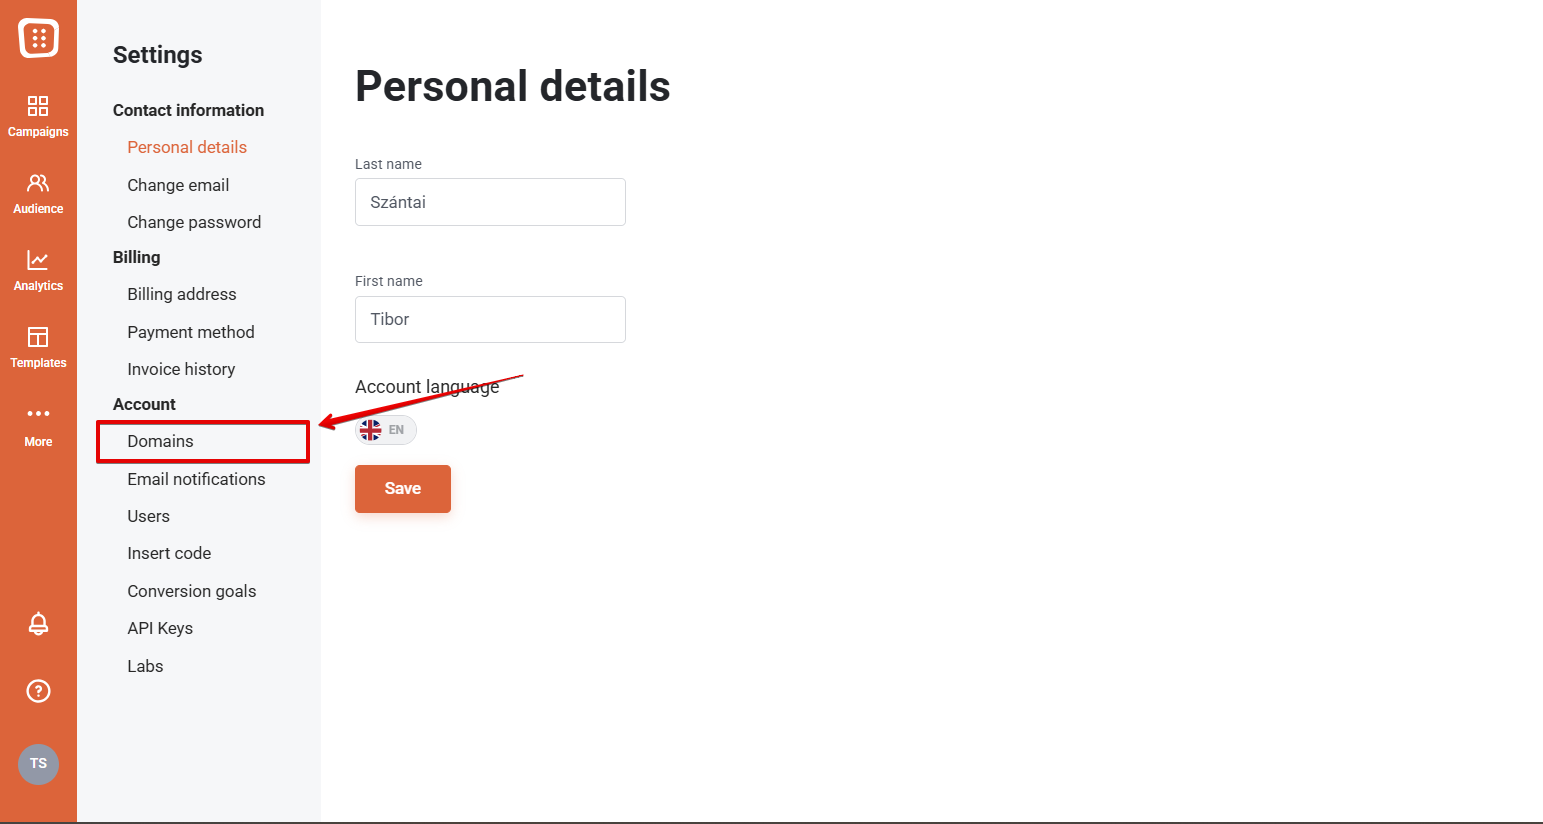Open the API Keys page

(160, 628)
